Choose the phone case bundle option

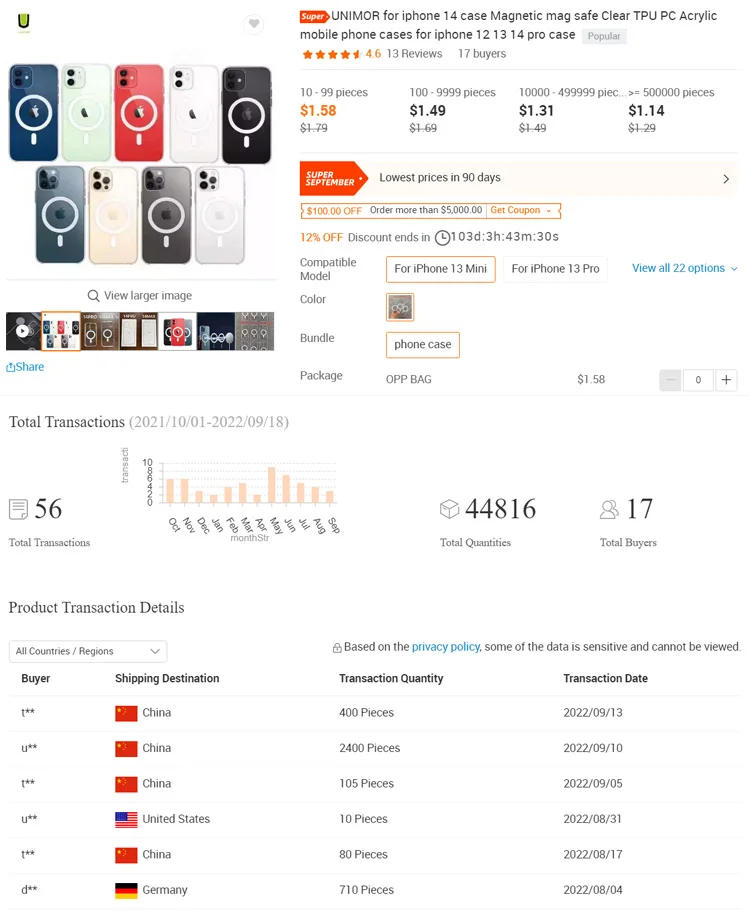[x=422, y=345]
